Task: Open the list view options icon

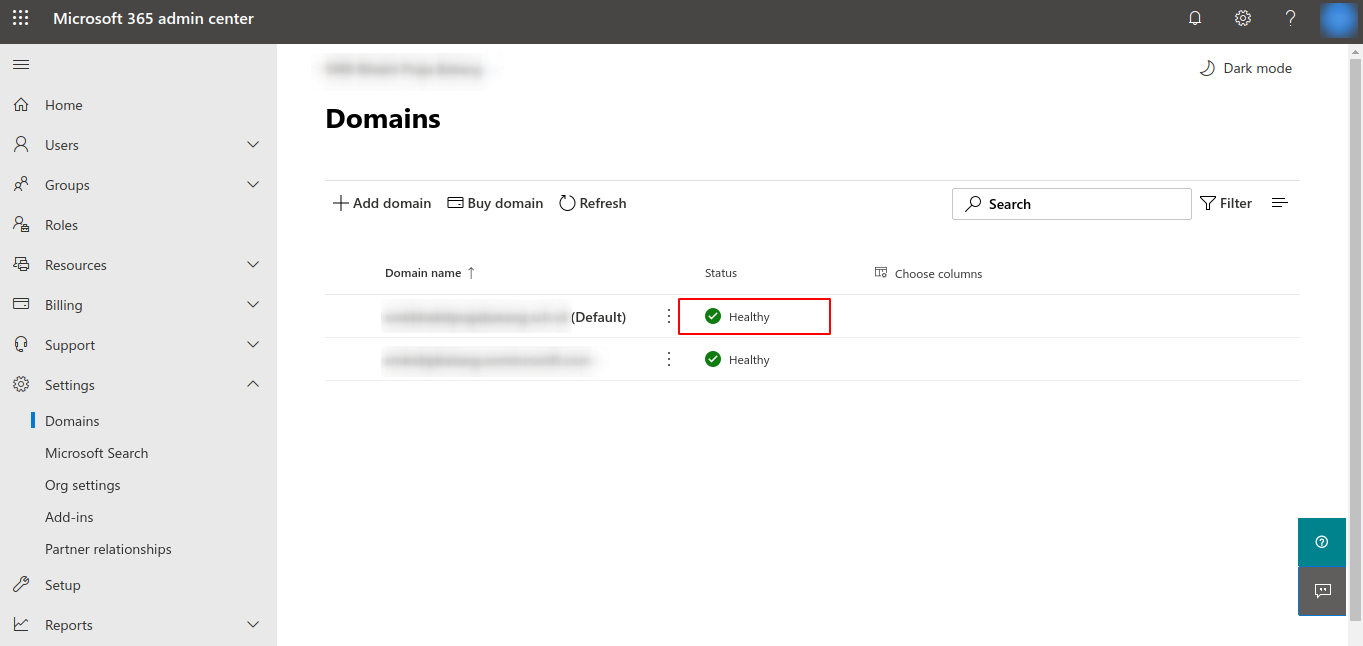Action: (x=1279, y=203)
